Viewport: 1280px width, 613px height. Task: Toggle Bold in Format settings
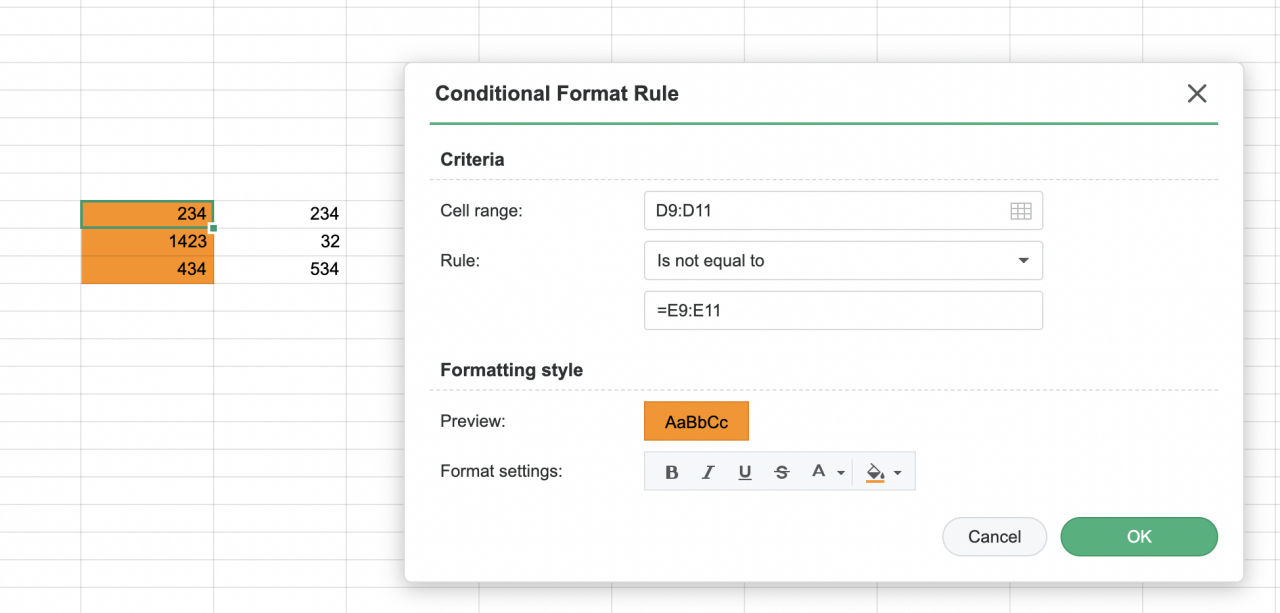pyautogui.click(x=672, y=472)
